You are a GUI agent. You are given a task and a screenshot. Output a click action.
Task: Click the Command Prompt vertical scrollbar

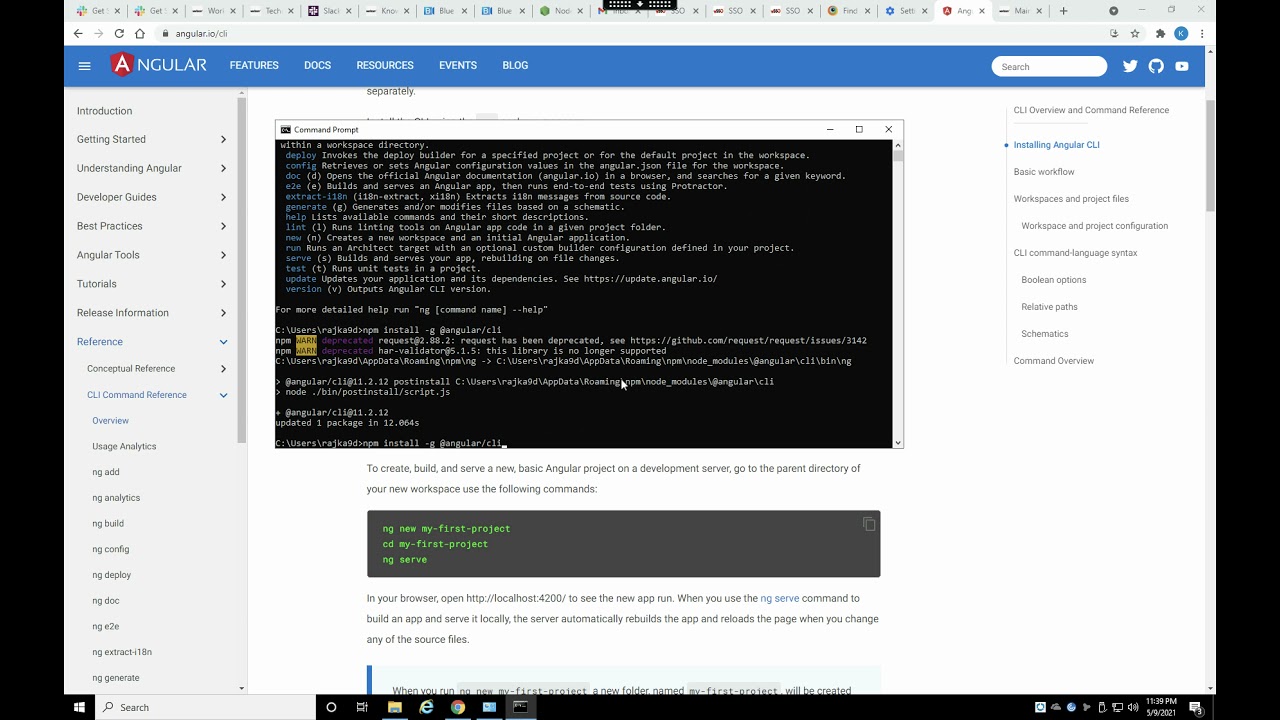(x=897, y=293)
